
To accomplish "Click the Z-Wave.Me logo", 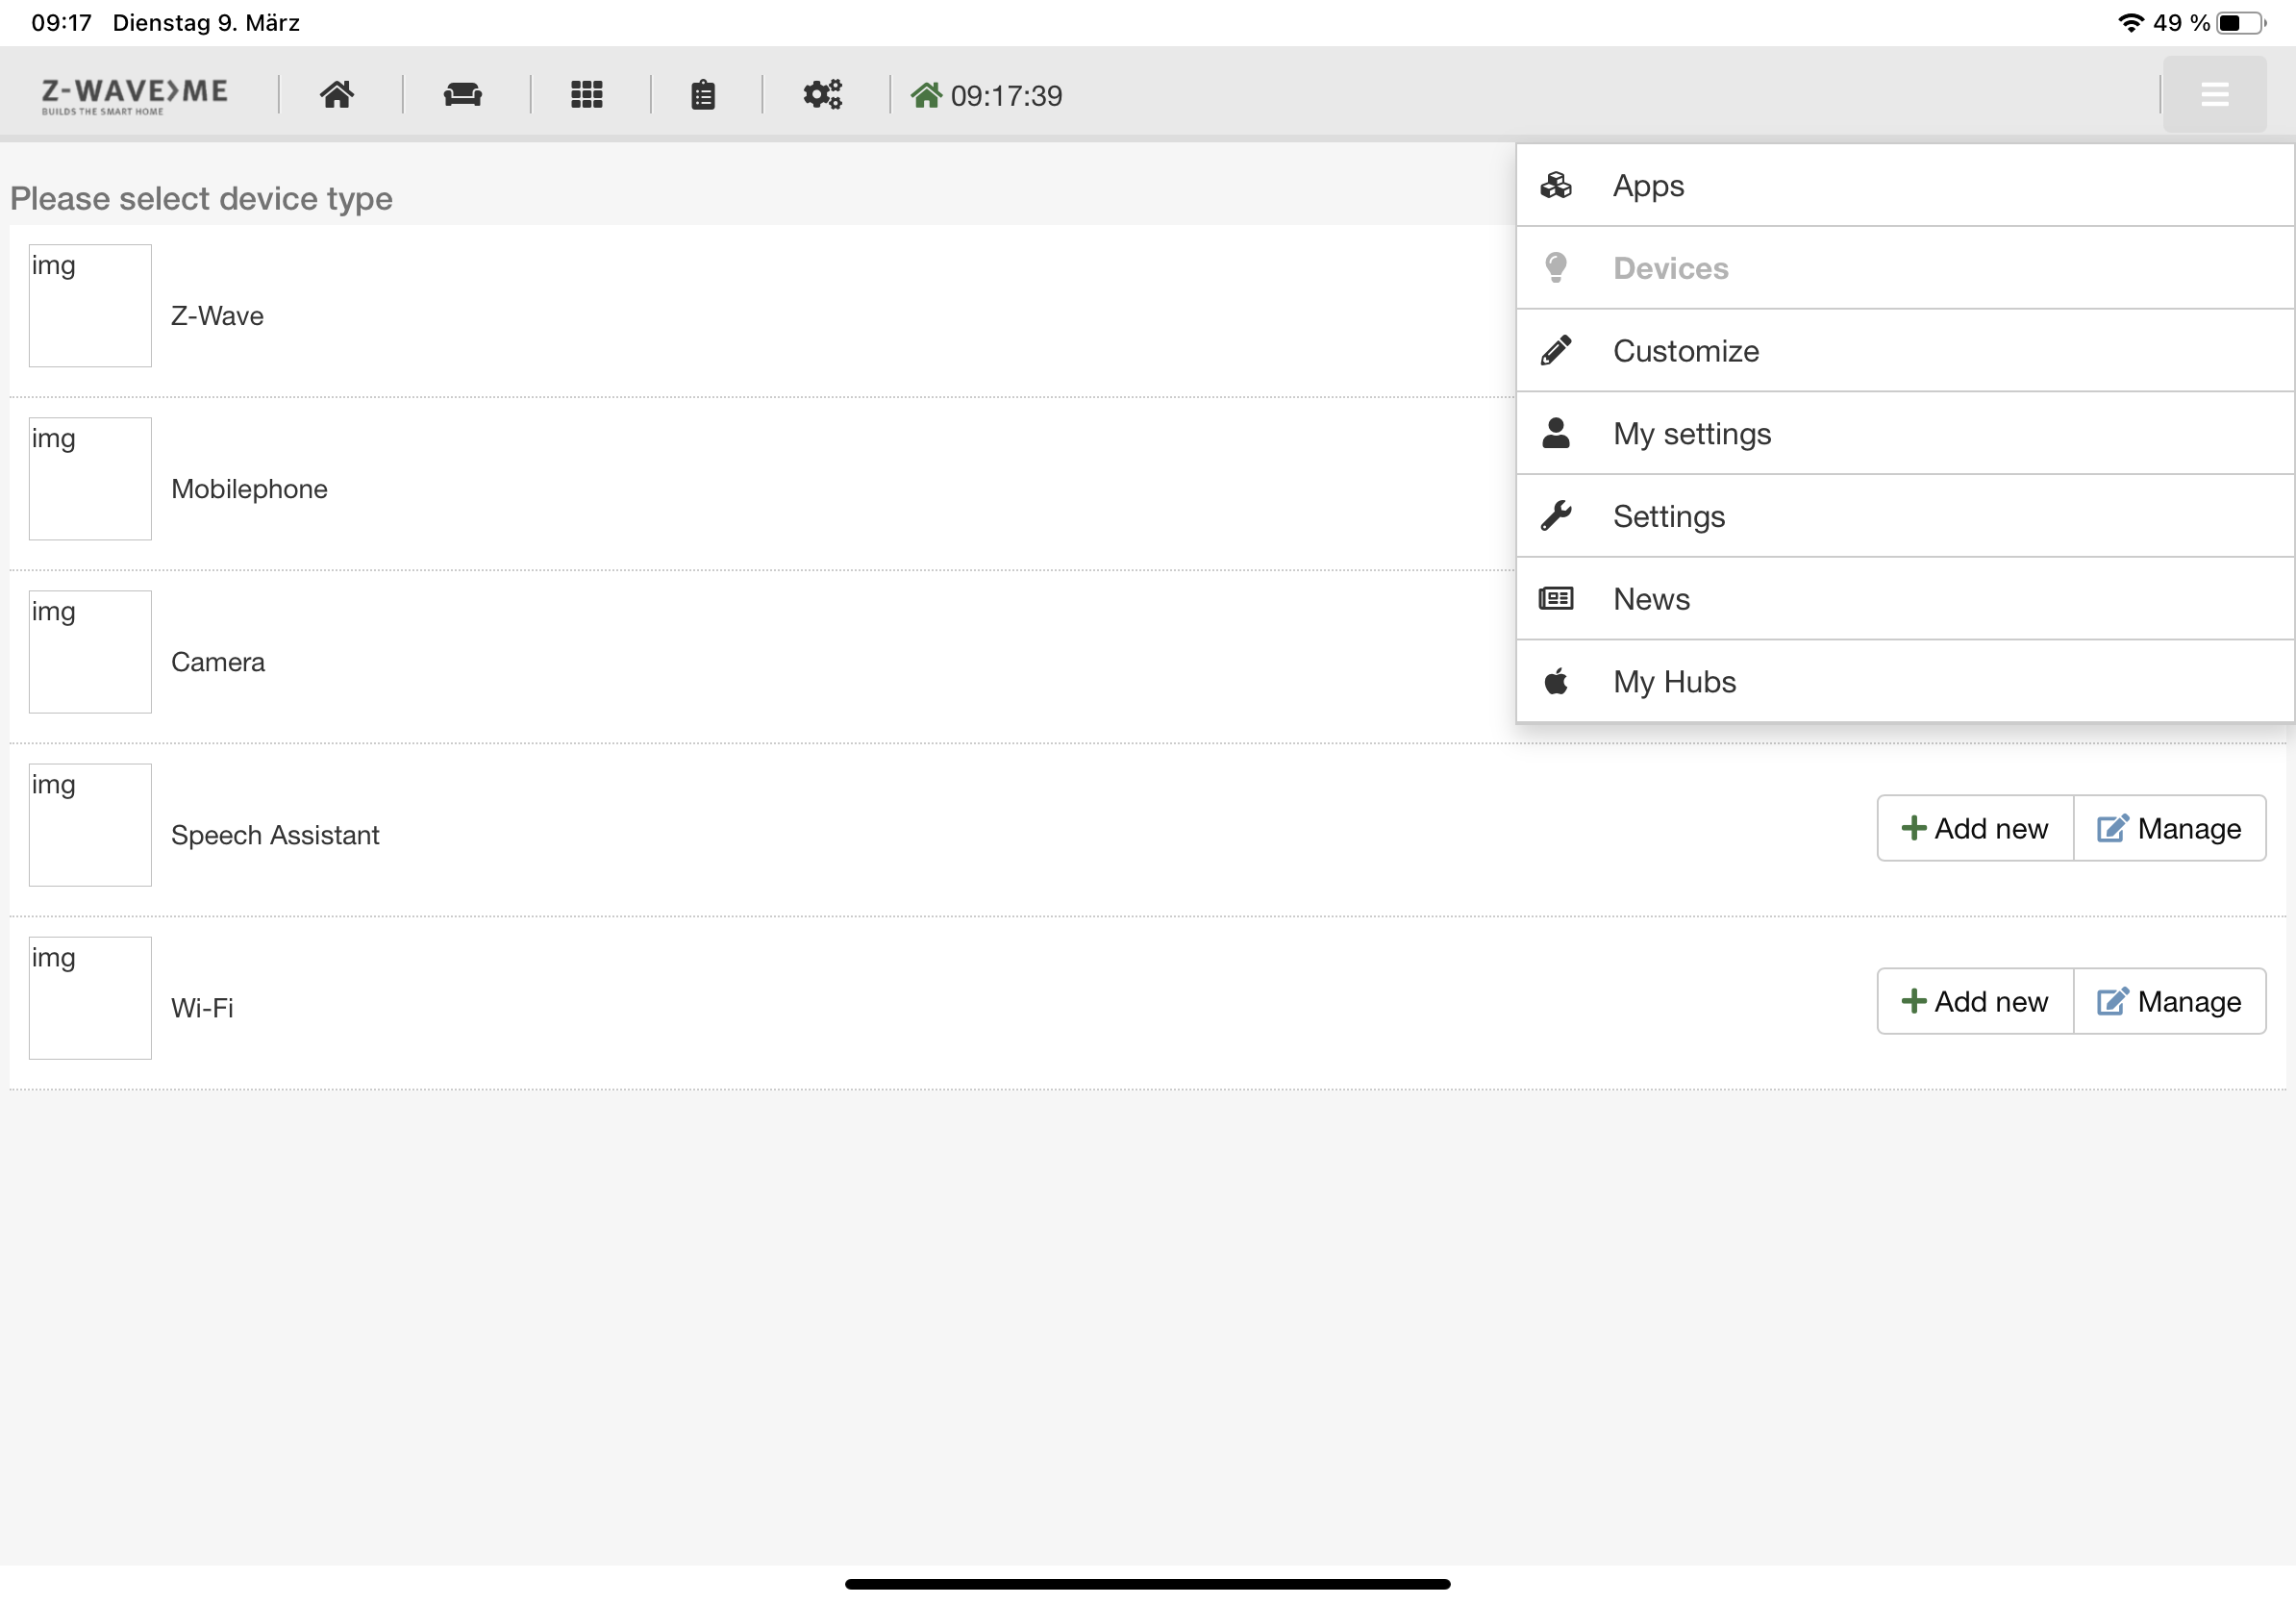I will pyautogui.click(x=134, y=95).
